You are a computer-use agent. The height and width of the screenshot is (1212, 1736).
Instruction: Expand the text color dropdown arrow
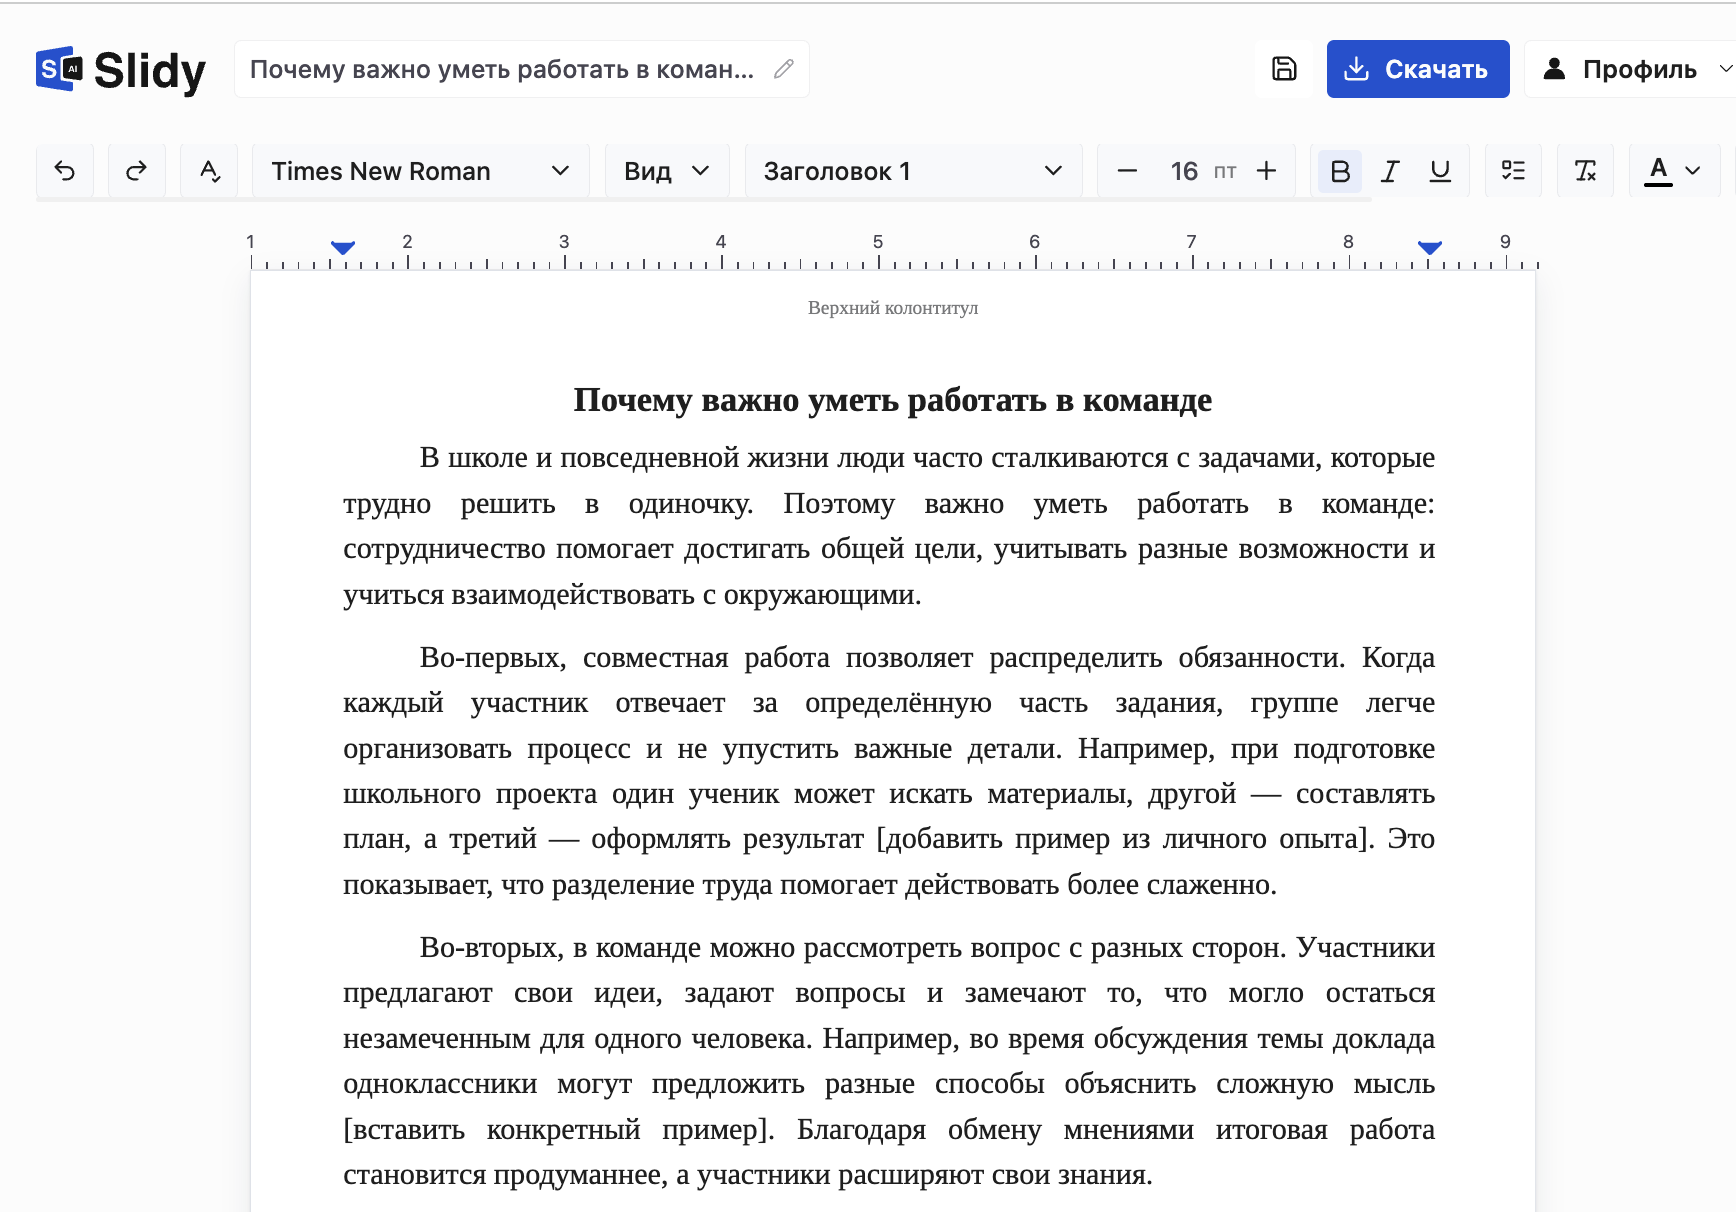tap(1693, 171)
